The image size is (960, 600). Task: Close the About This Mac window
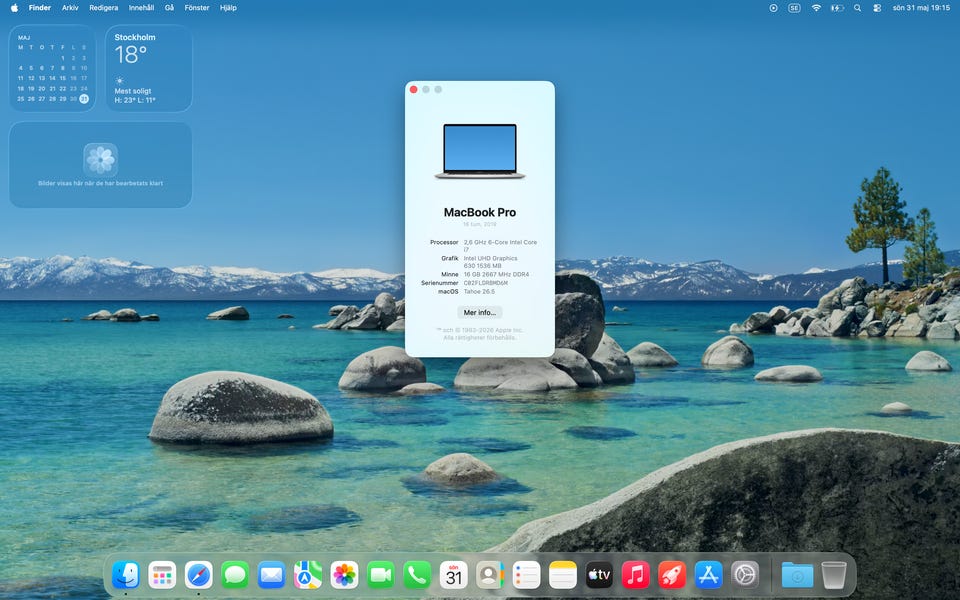tap(414, 89)
